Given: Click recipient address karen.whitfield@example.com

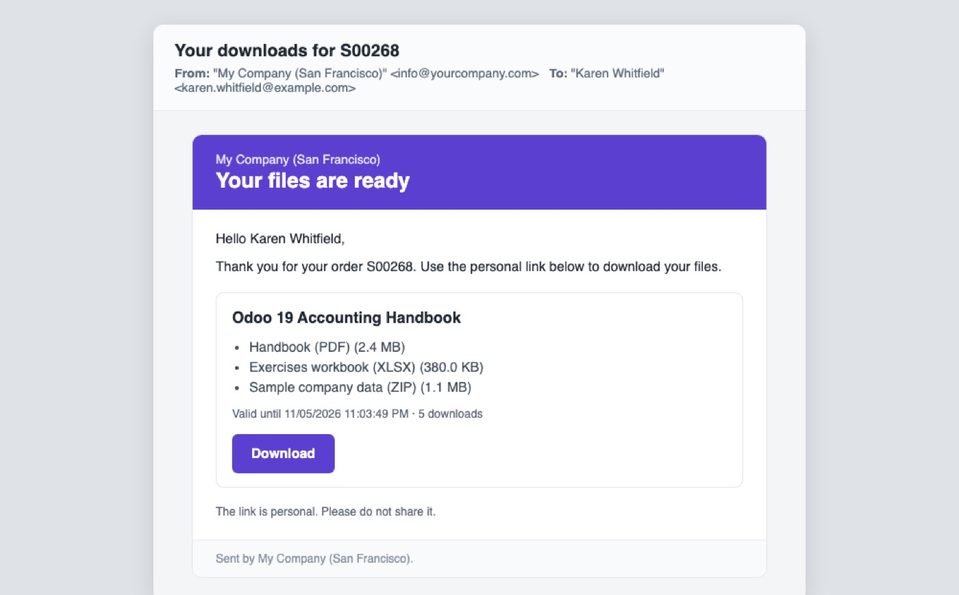Looking at the screenshot, I should [265, 88].
